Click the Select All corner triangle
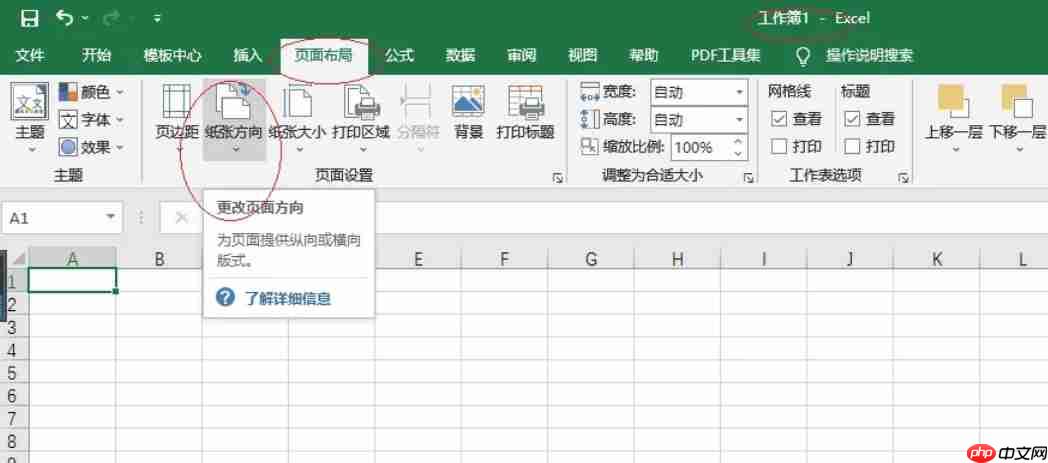This screenshot has height=463, width=1048. pos(18,258)
